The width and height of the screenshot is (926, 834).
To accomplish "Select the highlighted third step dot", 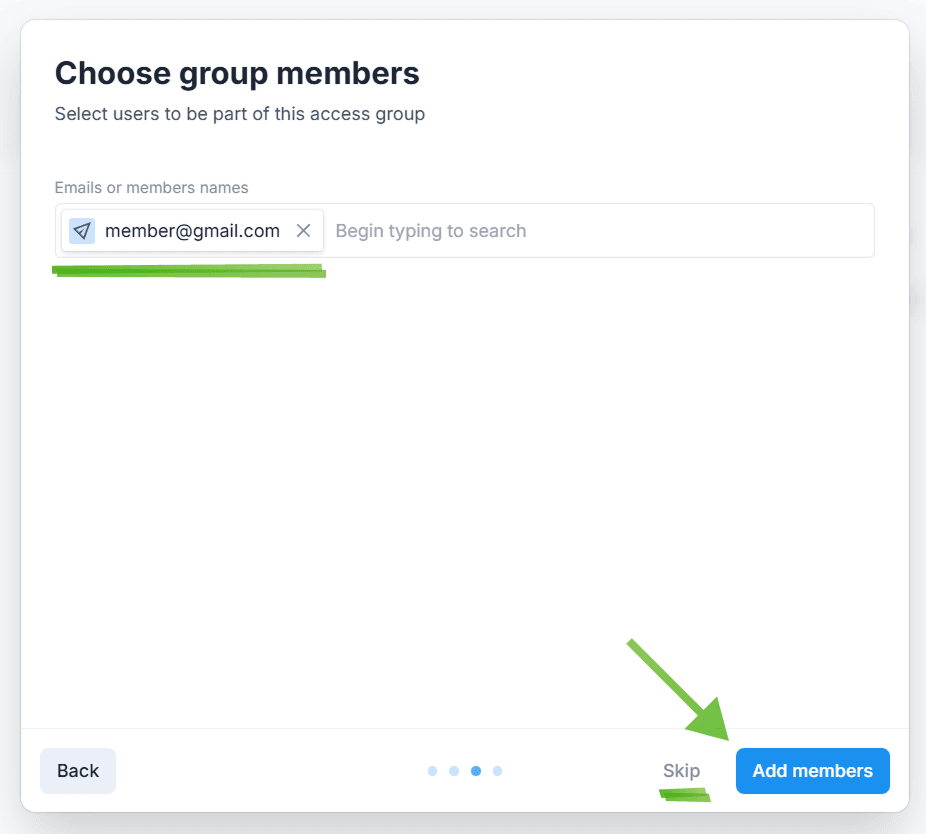I will click(x=476, y=771).
